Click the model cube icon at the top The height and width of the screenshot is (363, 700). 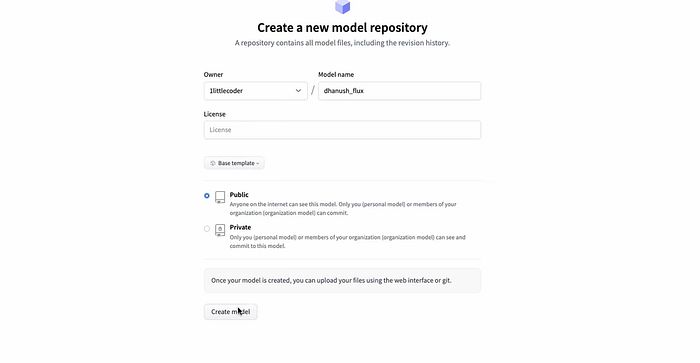[x=342, y=7]
